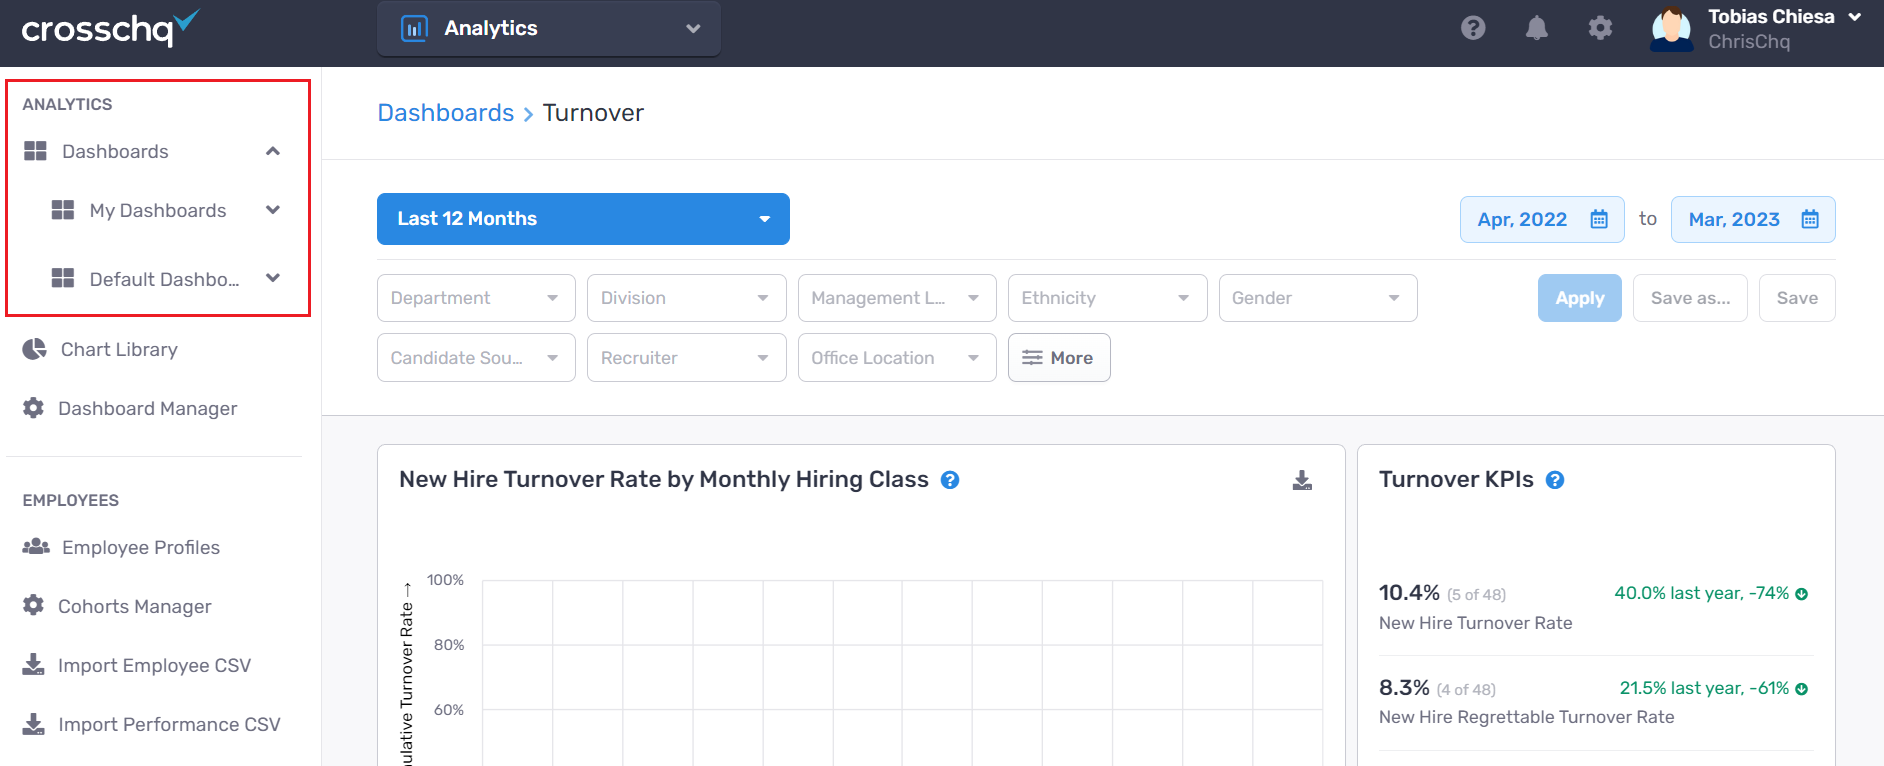Screen dimensions: 1884x766
Task: Click '40.0% last year, -74%' text
Action: (x=1701, y=593)
